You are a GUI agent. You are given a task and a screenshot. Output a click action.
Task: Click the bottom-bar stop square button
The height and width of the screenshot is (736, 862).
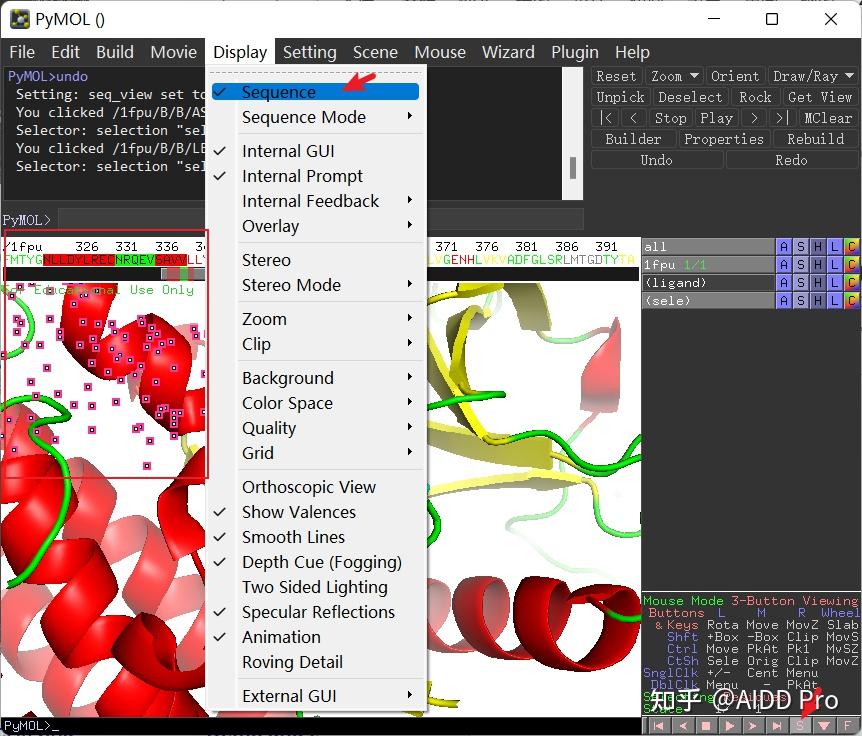click(706, 726)
